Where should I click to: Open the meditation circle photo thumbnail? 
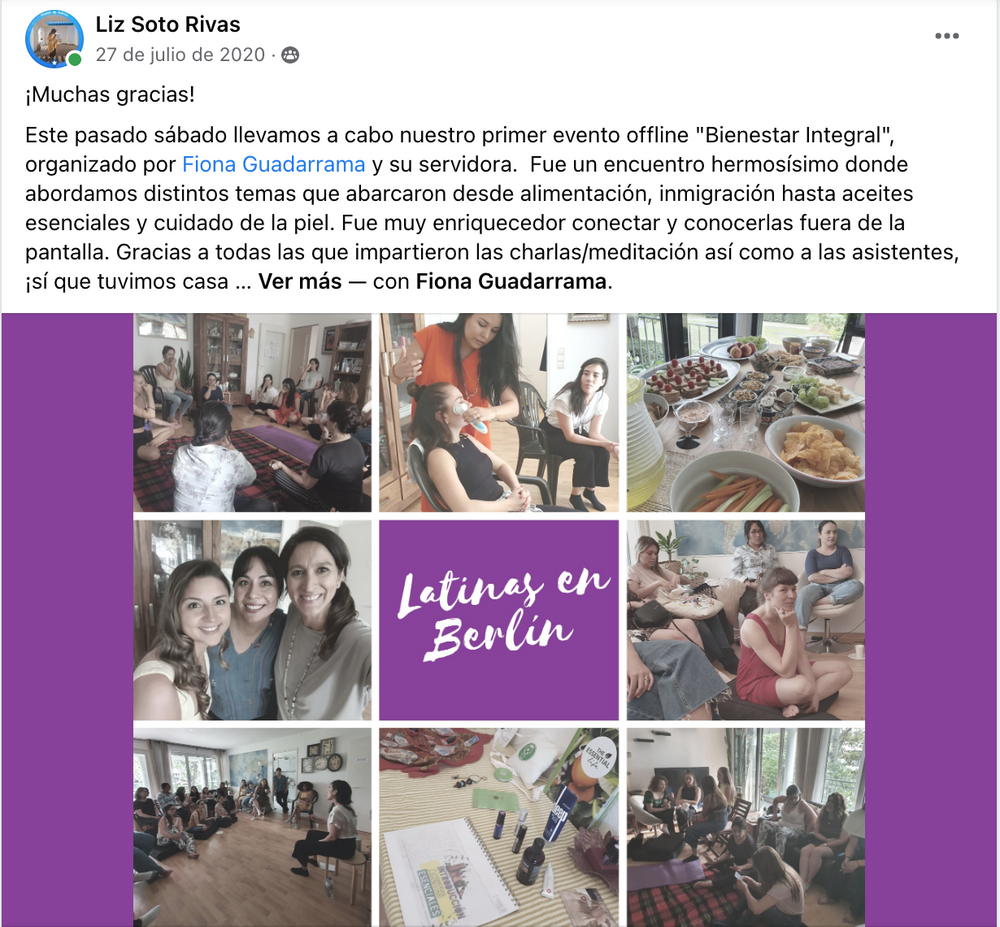[252, 412]
